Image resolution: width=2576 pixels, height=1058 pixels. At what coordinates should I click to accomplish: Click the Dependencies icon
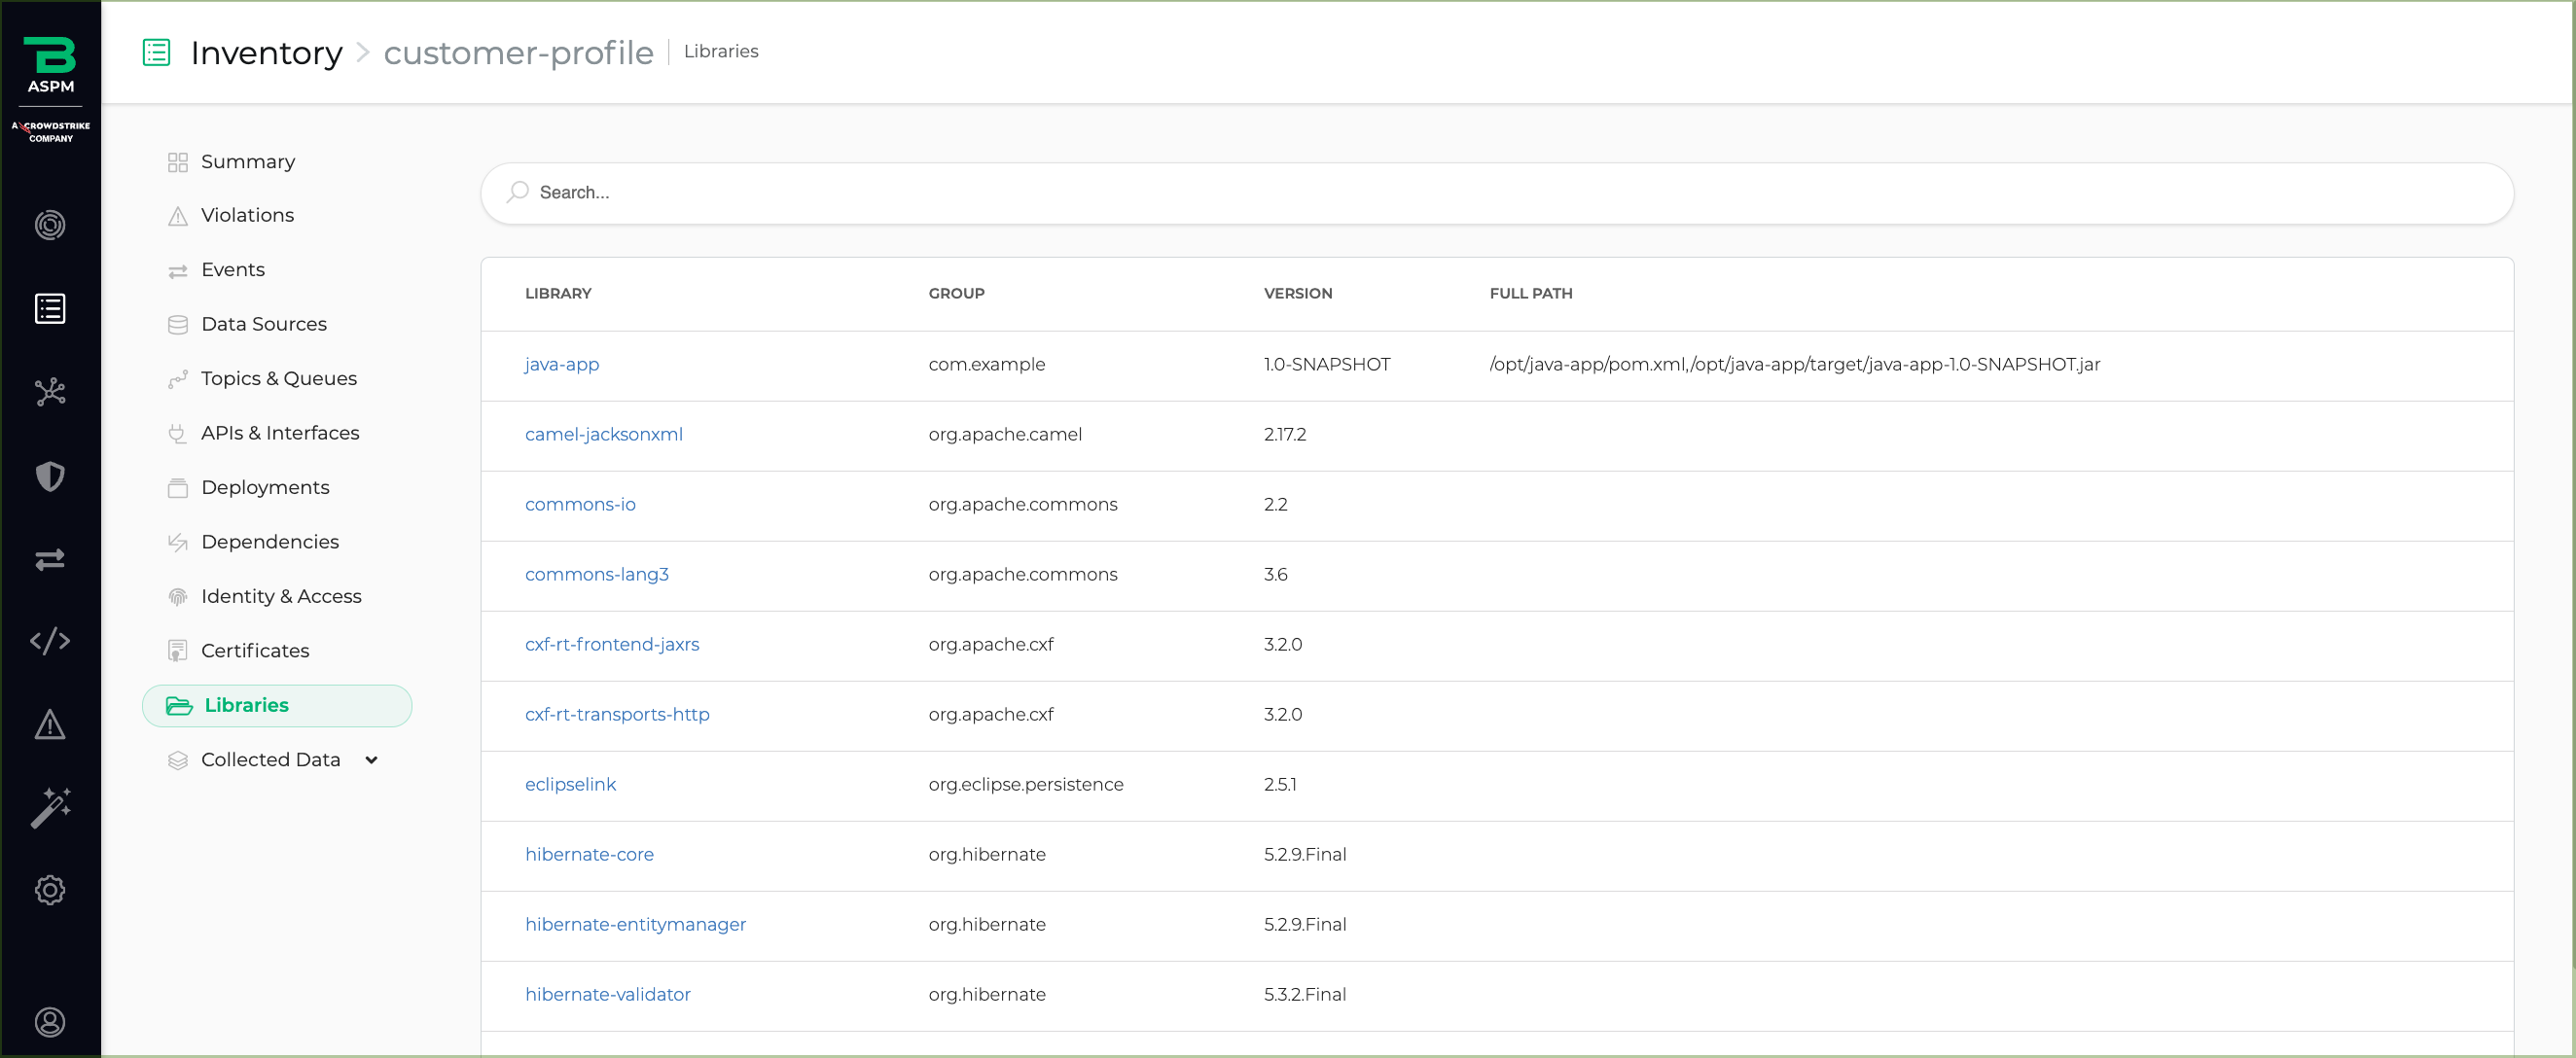(x=178, y=542)
